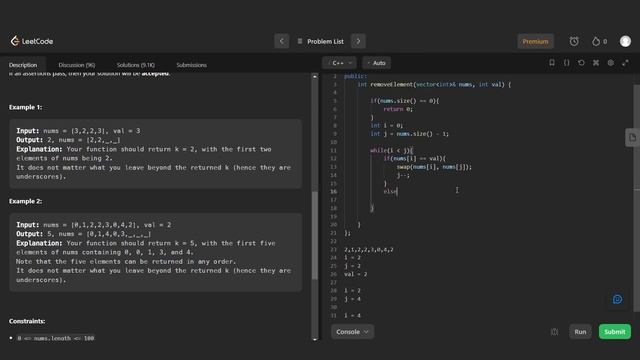The image size is (640, 360).
Task: Open the Auto mode dropdown
Action: click(376, 63)
